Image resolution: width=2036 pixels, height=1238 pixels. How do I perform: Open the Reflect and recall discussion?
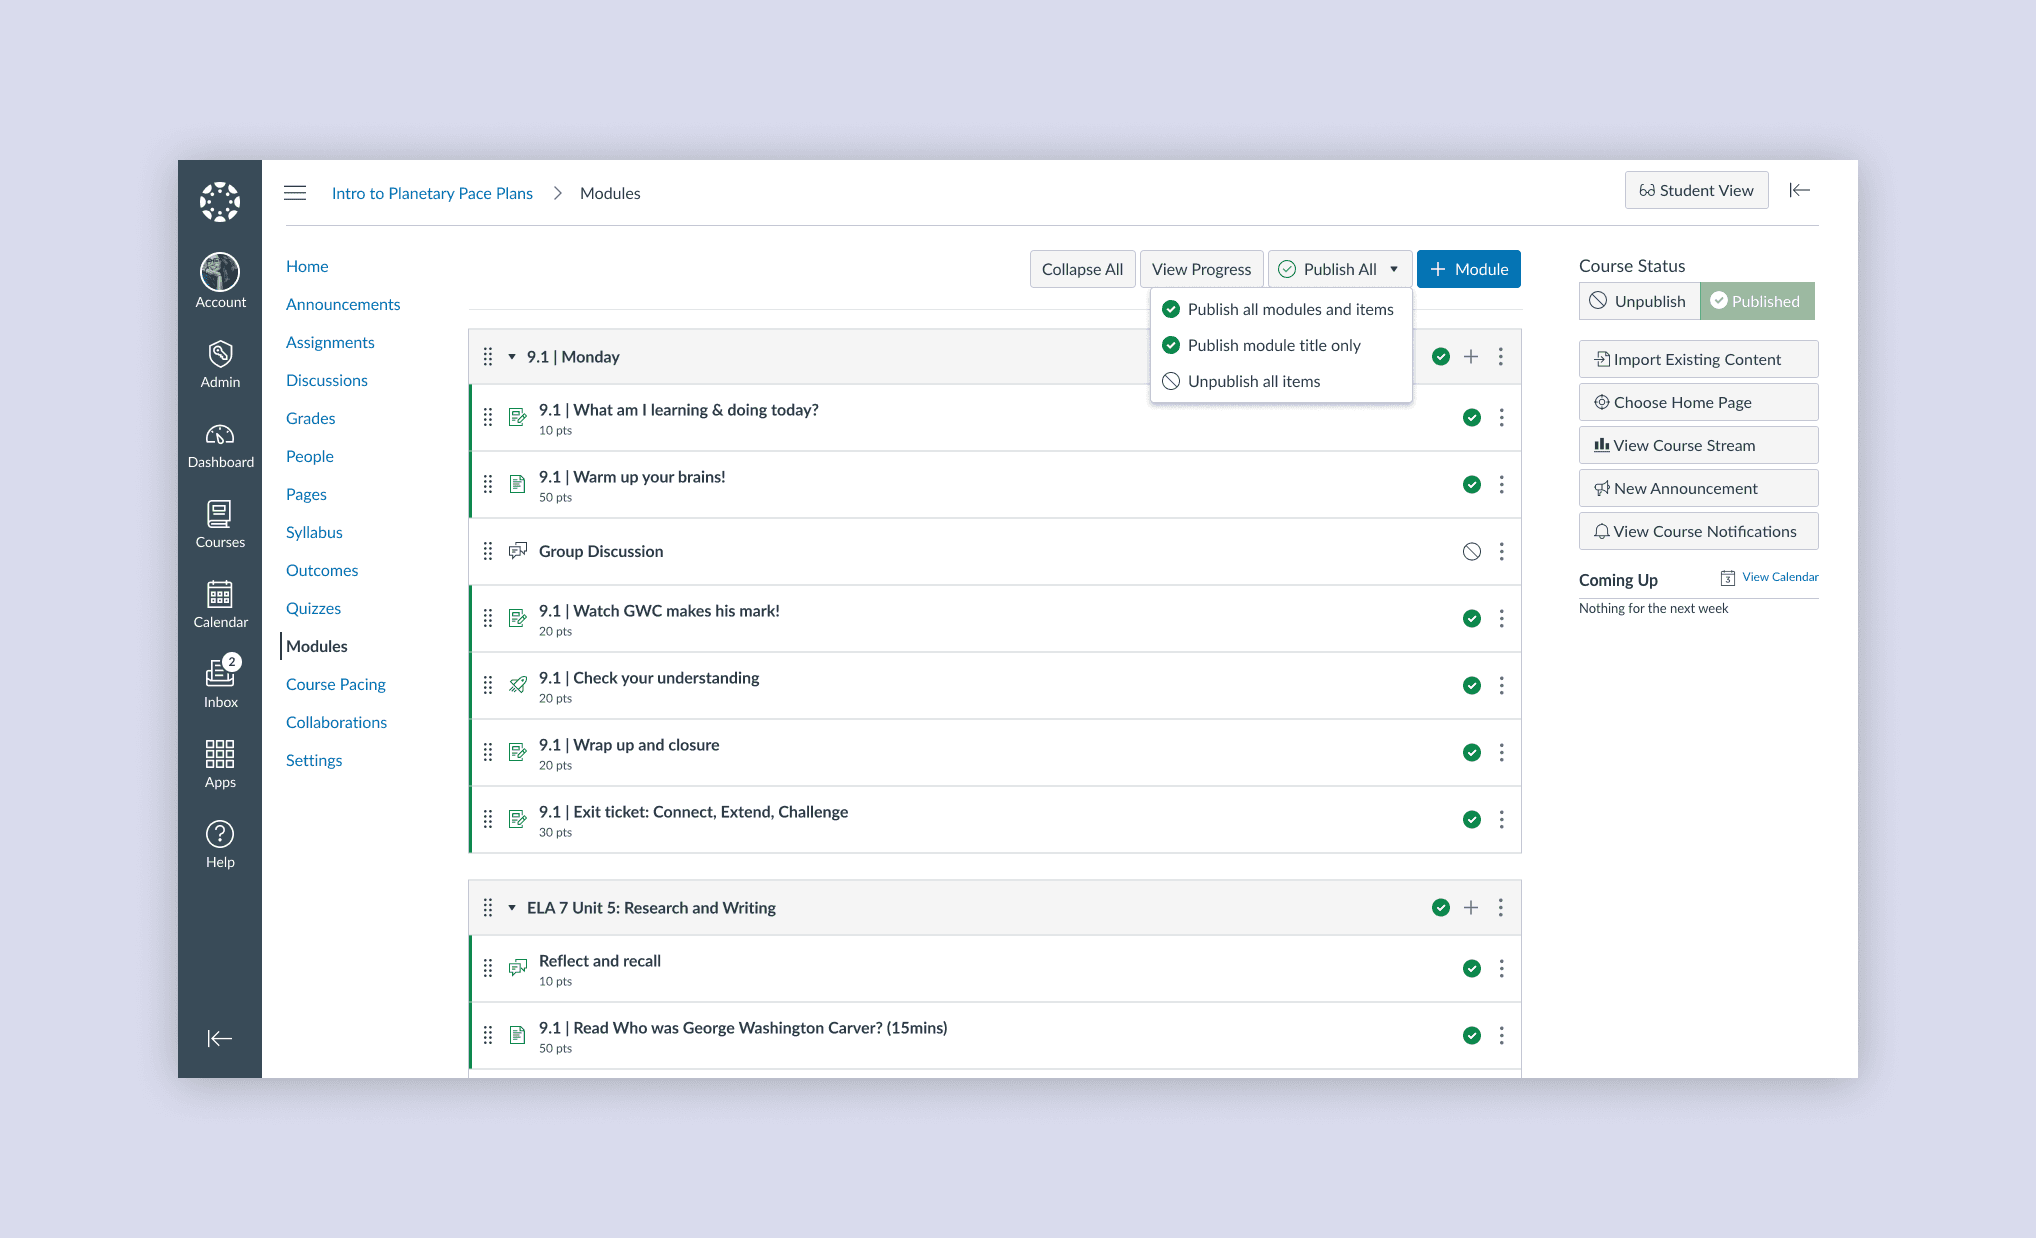(600, 961)
